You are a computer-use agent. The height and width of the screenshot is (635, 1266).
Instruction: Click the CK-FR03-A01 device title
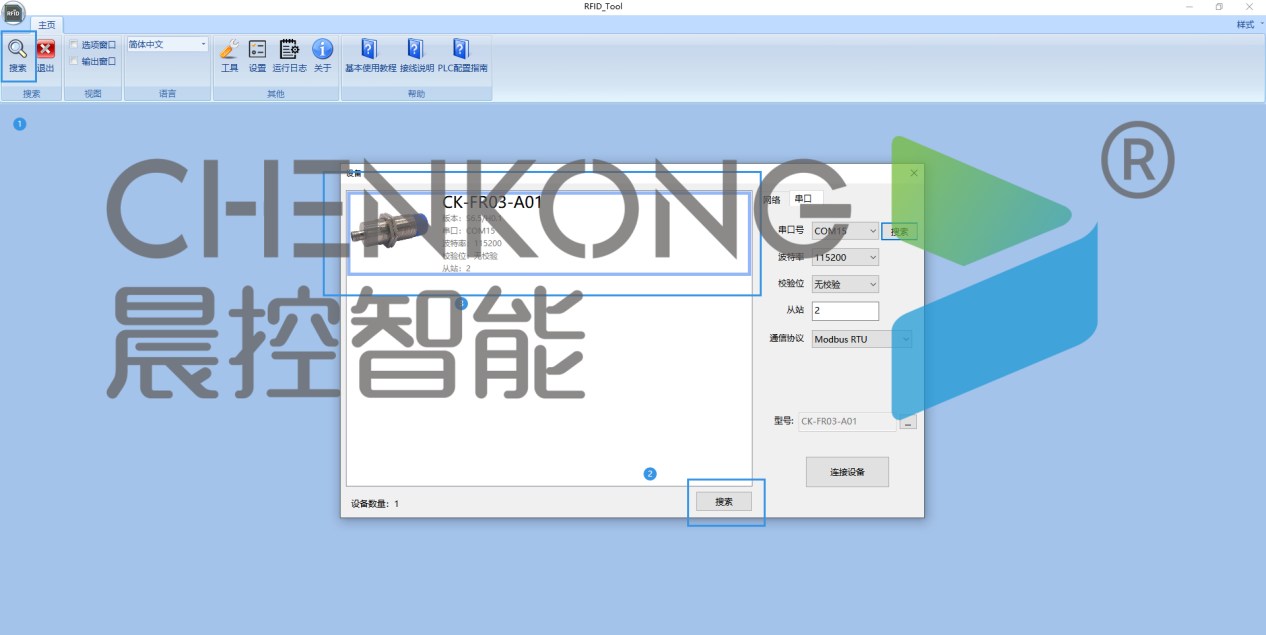(x=492, y=202)
